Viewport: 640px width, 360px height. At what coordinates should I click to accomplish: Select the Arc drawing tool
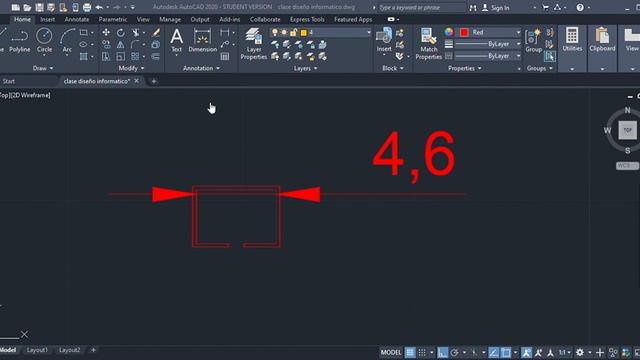coord(67,40)
